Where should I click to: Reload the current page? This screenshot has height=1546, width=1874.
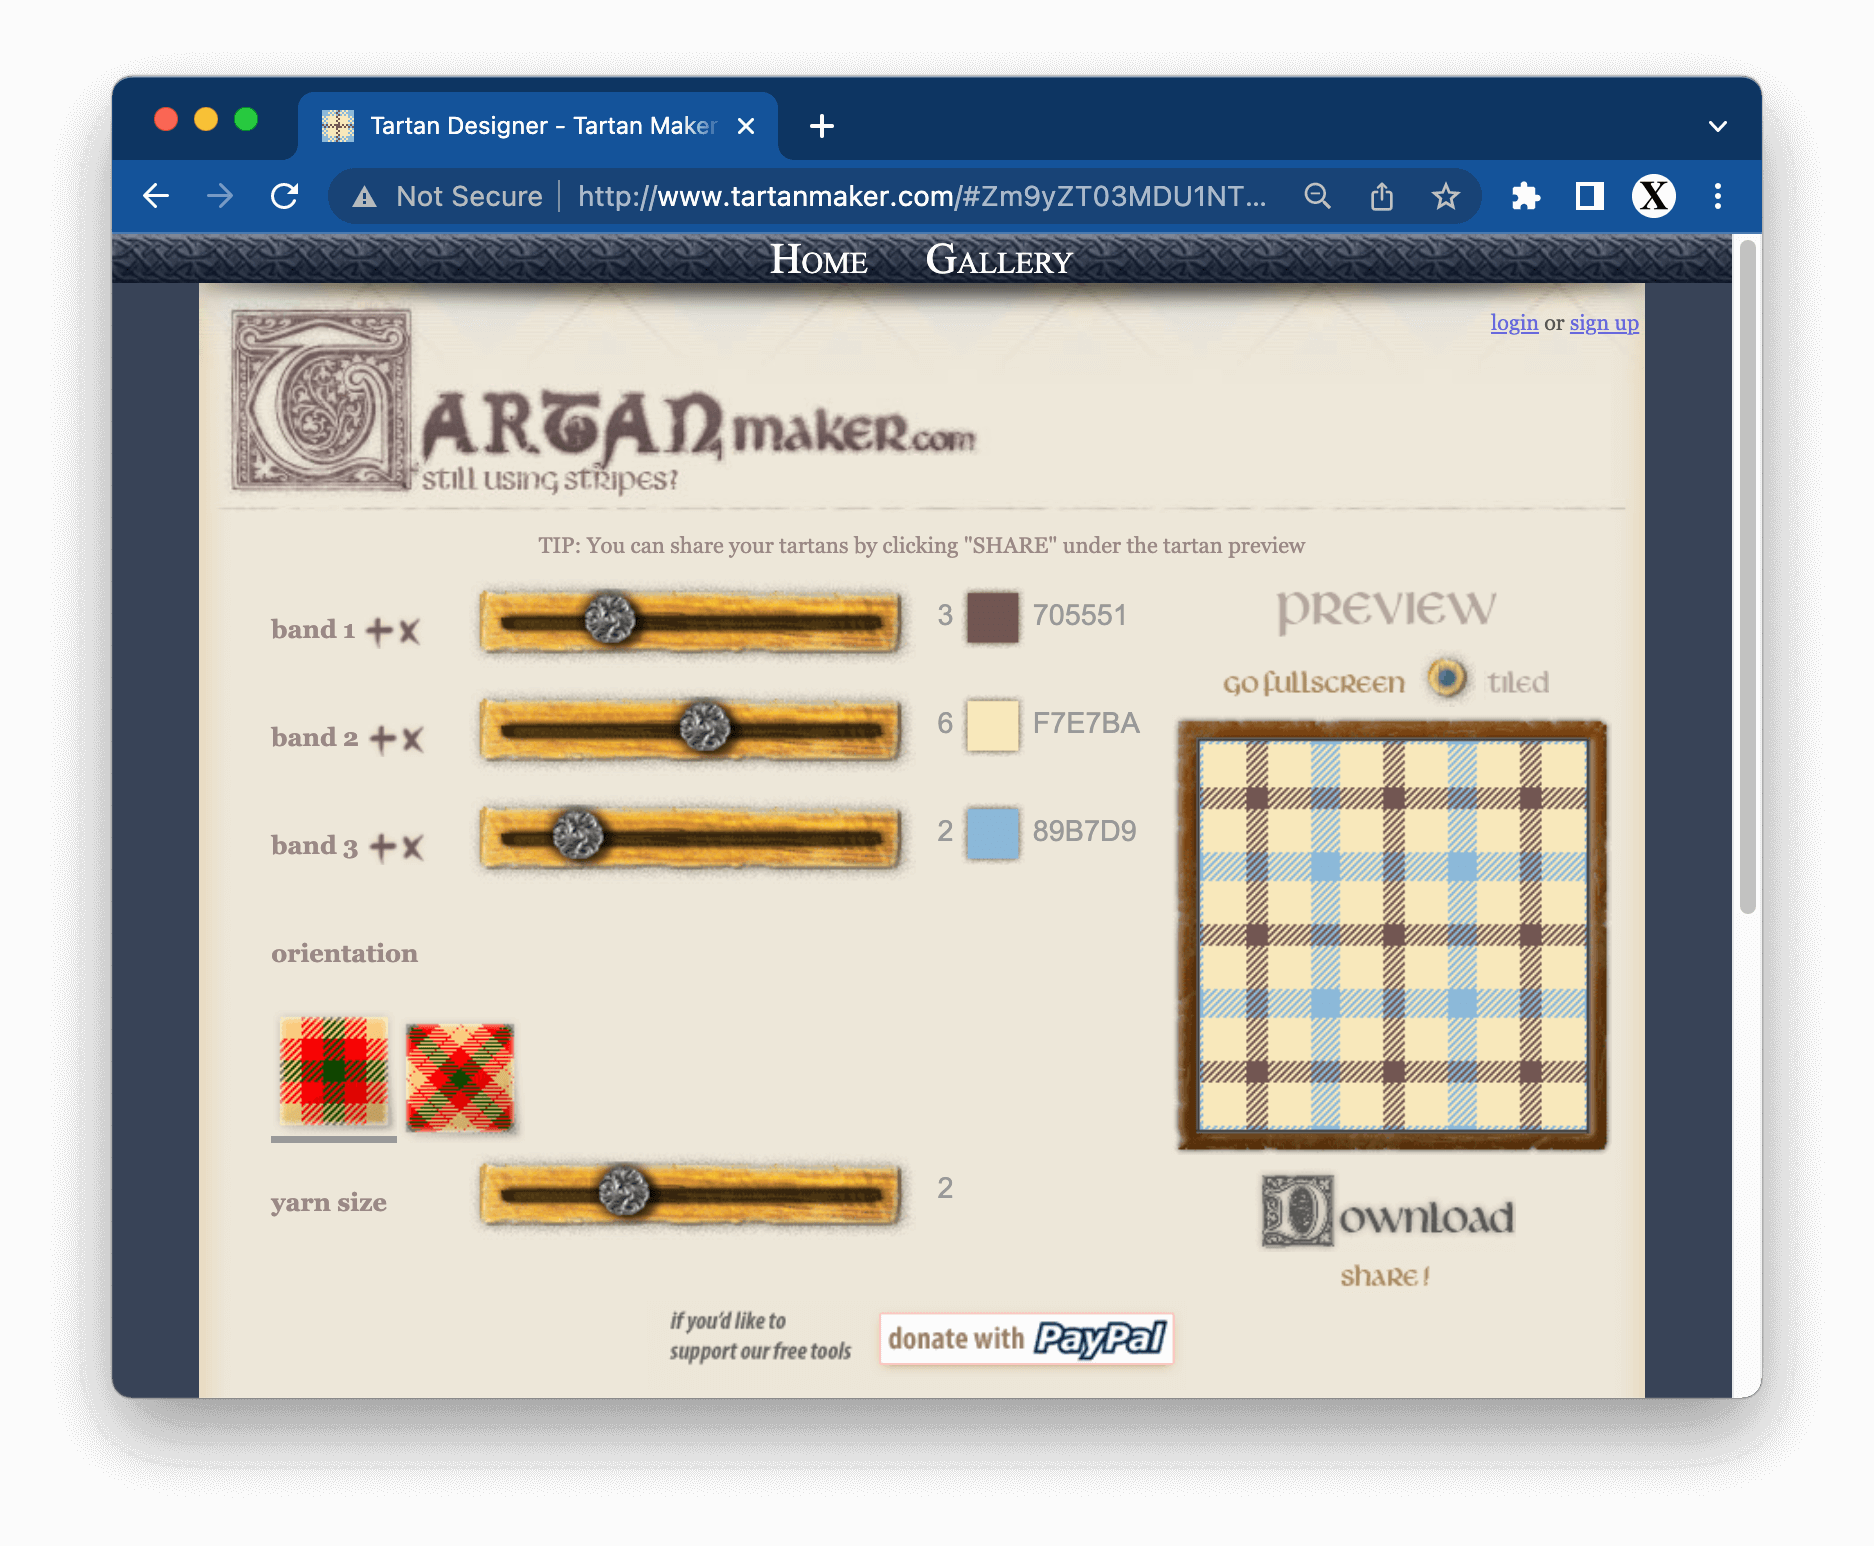tap(285, 196)
